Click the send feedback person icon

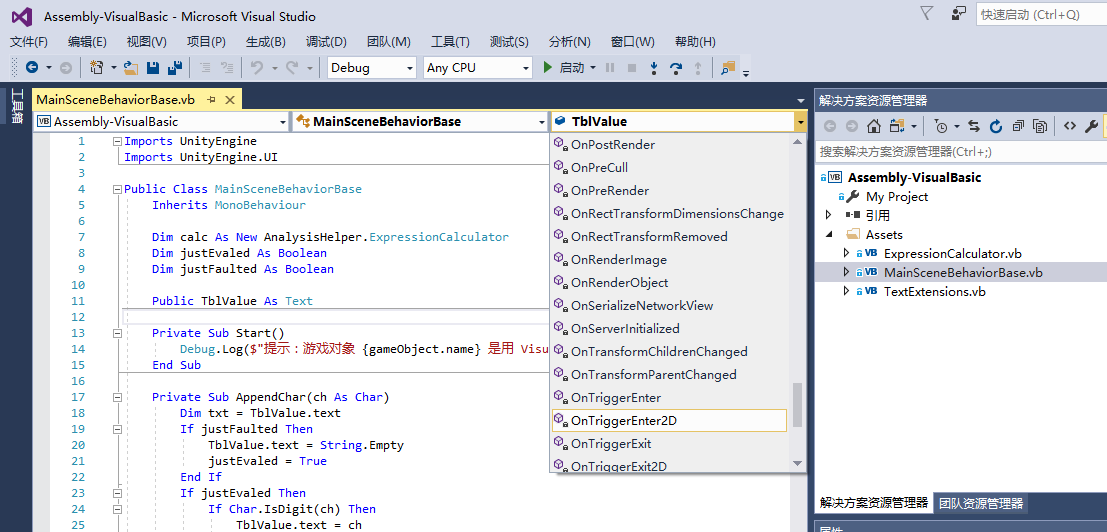point(958,14)
